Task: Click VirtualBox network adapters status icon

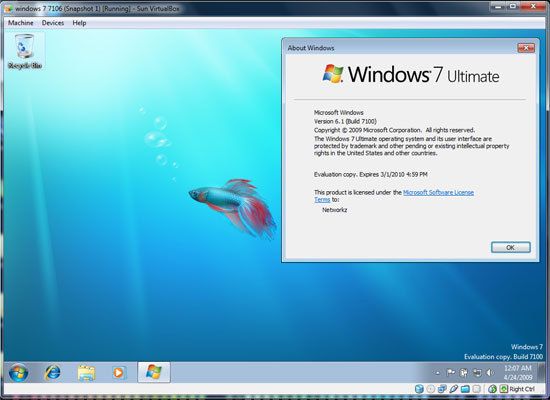Action: pos(442,389)
